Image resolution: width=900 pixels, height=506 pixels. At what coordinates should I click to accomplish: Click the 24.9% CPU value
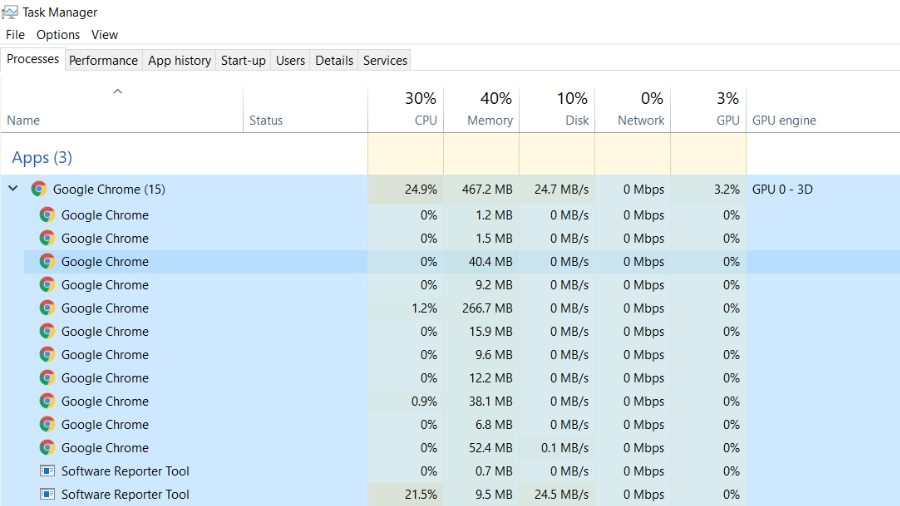[421, 189]
